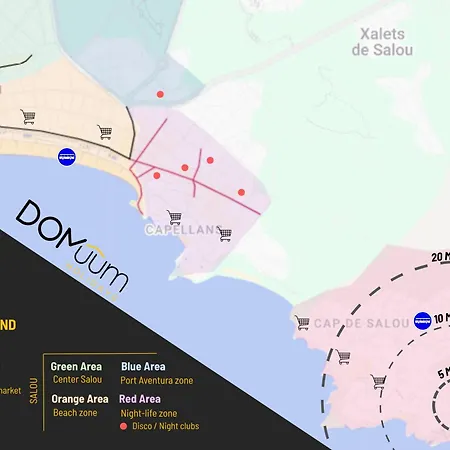Click the CAPELLANS place label
The height and width of the screenshot is (450, 450).
click(x=183, y=229)
